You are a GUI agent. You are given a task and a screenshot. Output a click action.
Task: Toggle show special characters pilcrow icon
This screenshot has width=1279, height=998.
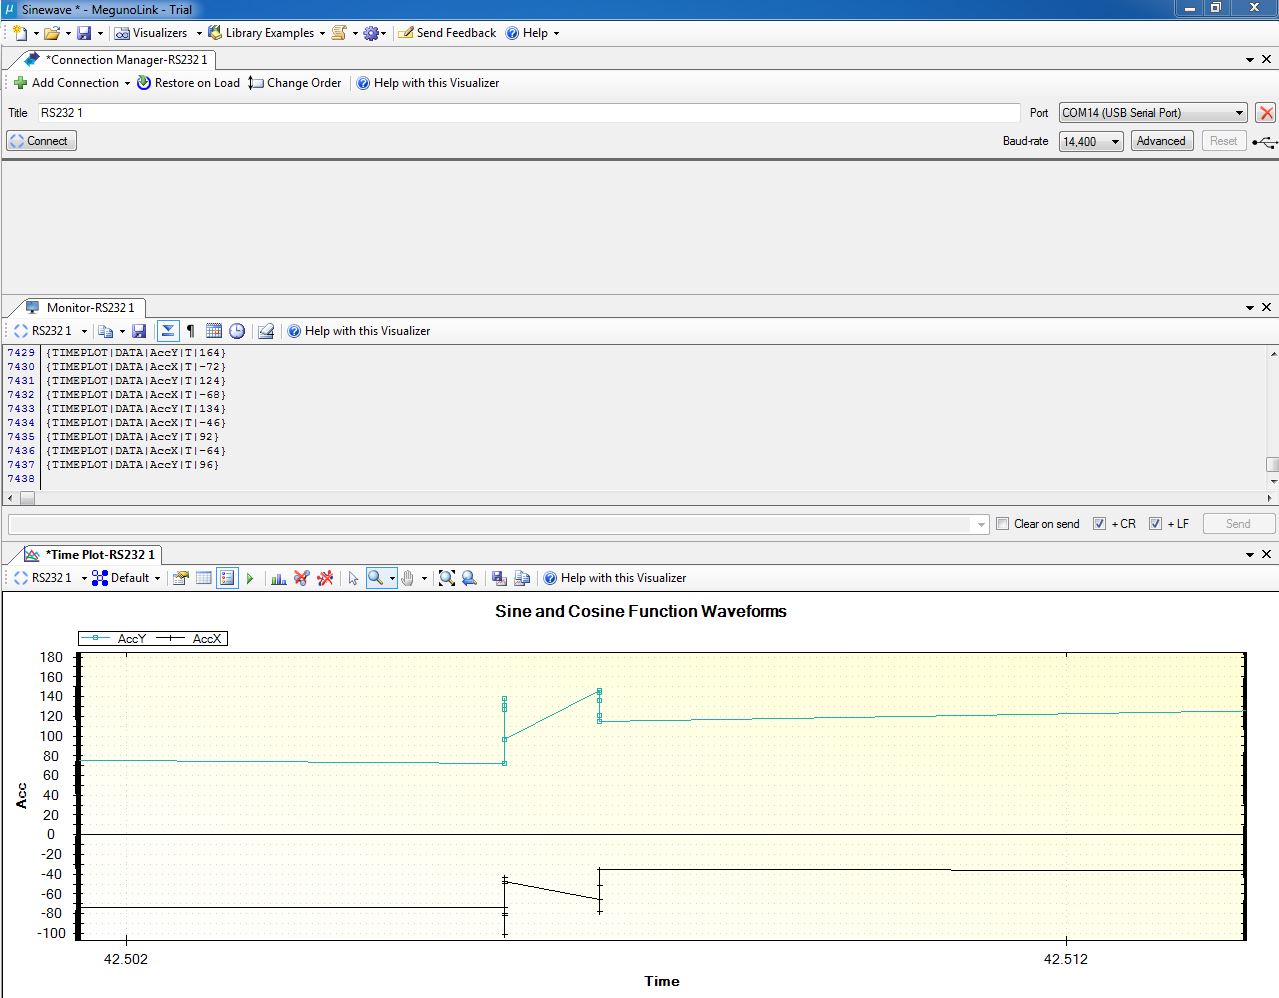190,331
